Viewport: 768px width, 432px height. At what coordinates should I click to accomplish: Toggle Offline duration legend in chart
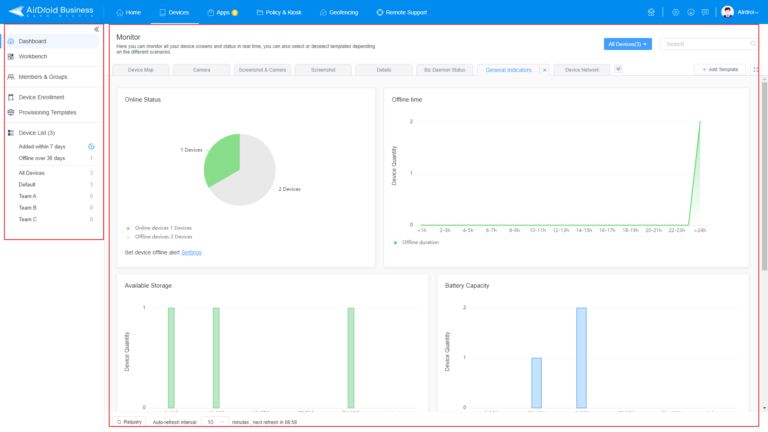[418, 242]
